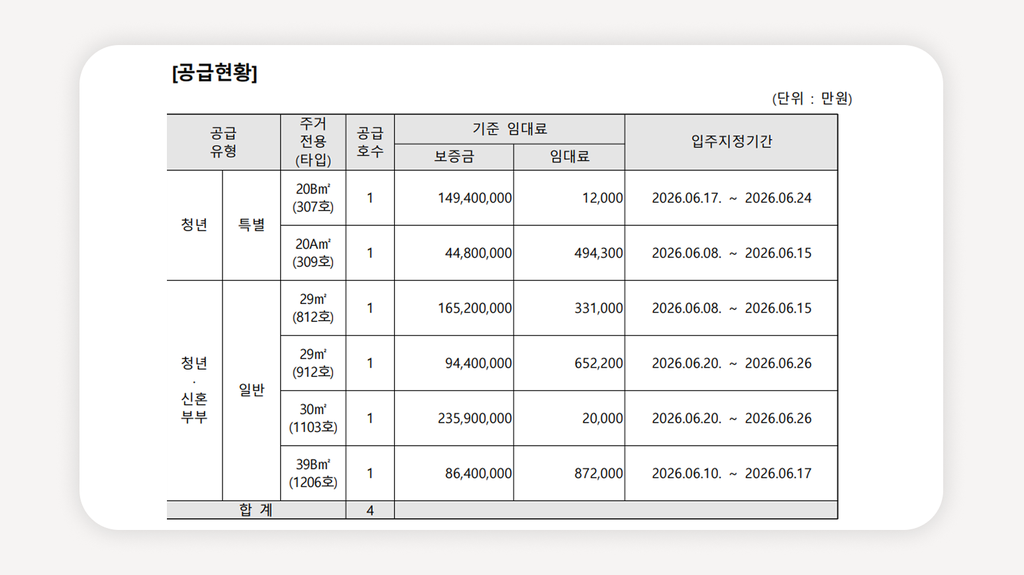Click the 청년·신혼부부 category cell
The width and height of the screenshot is (1024, 575).
click(195, 391)
